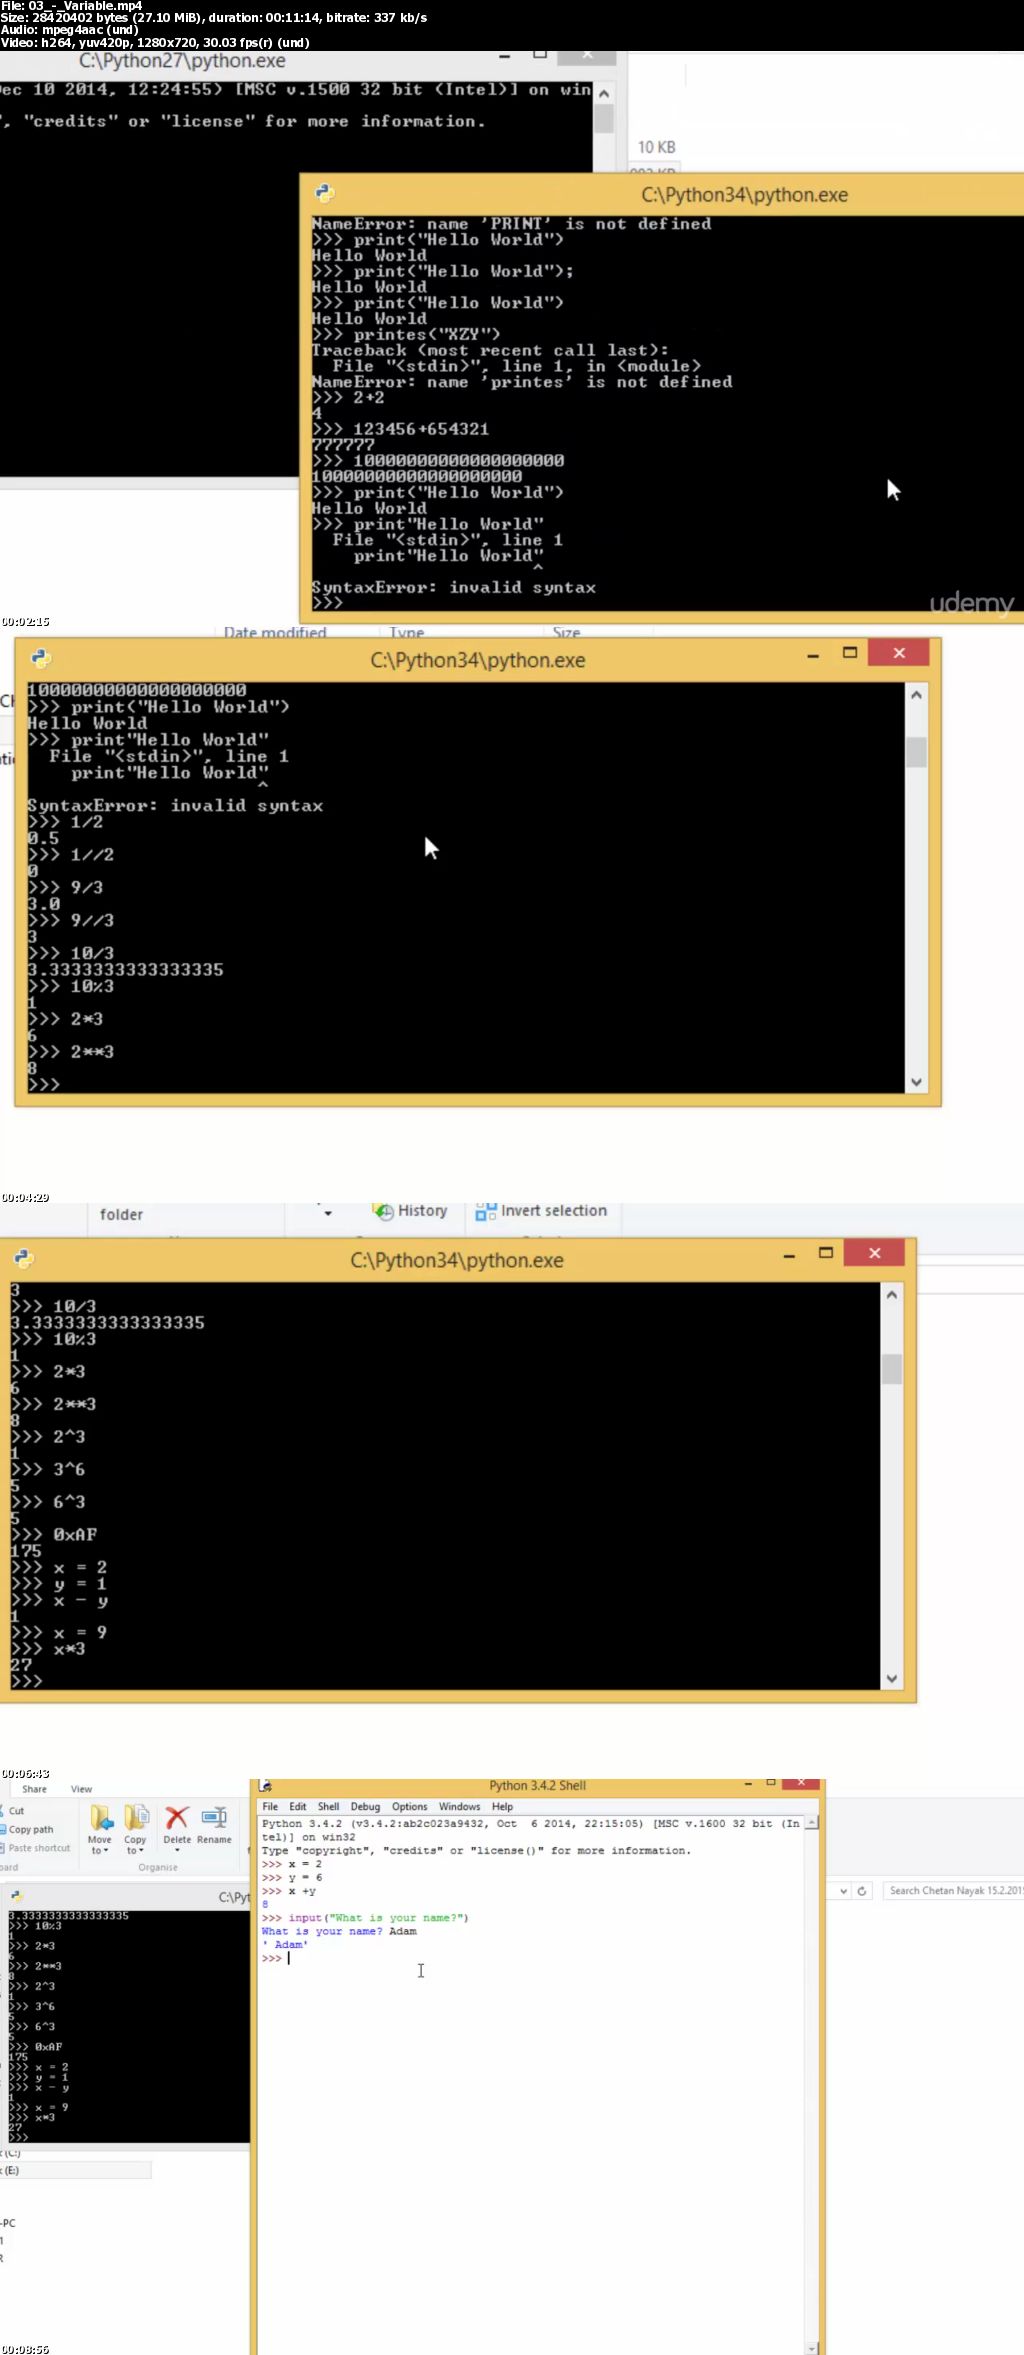1024x2355 pixels.
Task: Click scroll-down arrow in console showing 1//2
Action: click(x=916, y=1082)
